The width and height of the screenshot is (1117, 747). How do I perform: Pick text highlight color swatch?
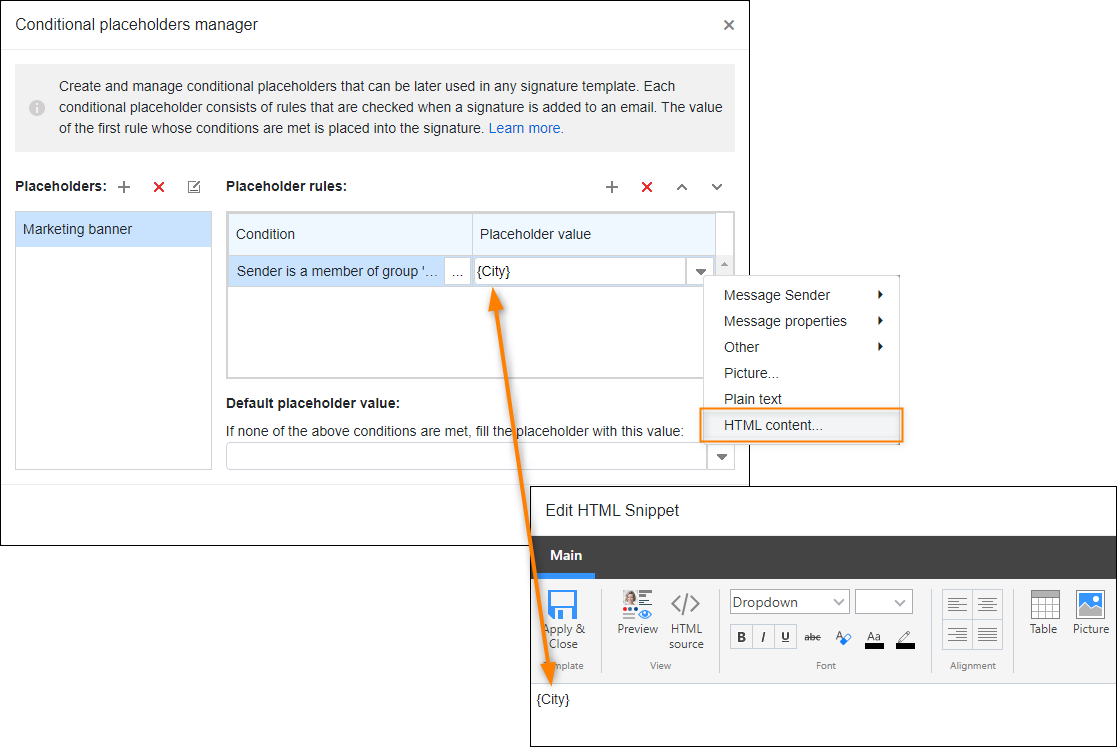coord(905,639)
